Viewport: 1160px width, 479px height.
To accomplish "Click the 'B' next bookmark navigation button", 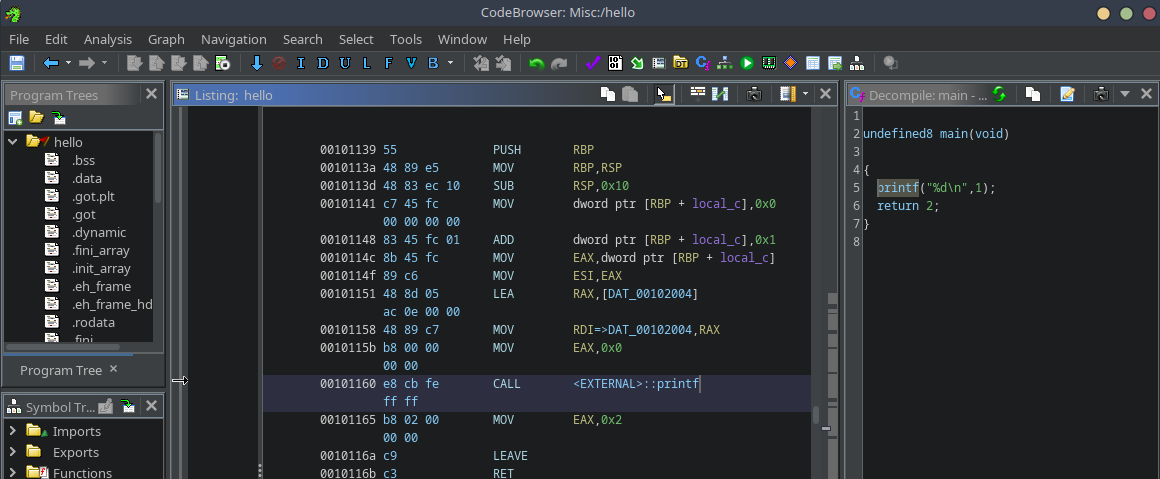I will [x=434, y=64].
